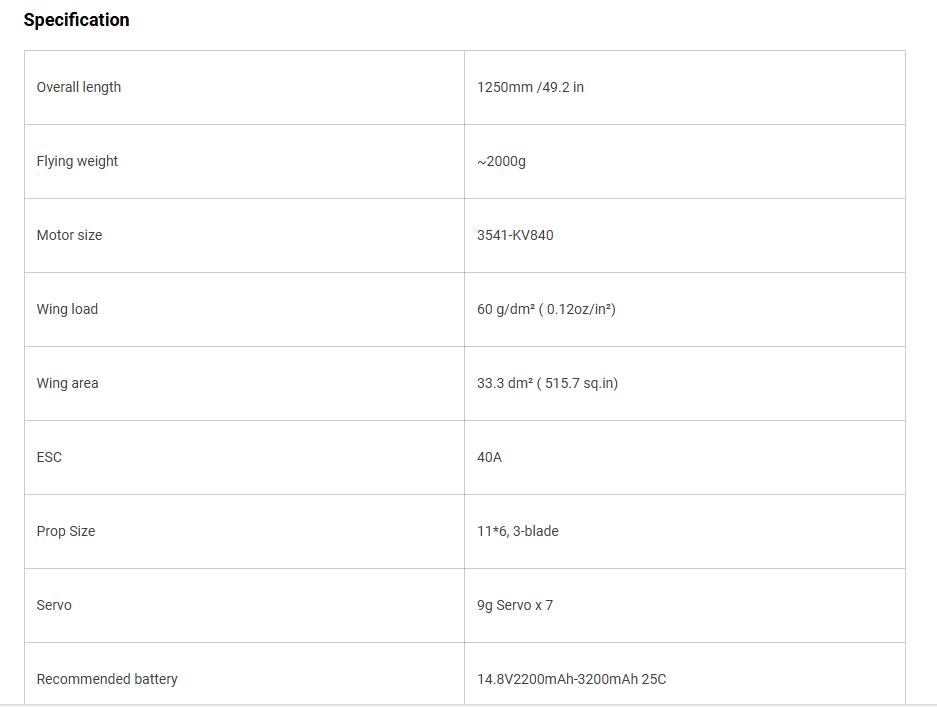The width and height of the screenshot is (937, 707).
Task: Click the 515.7 sq.in text
Action: click(580, 383)
